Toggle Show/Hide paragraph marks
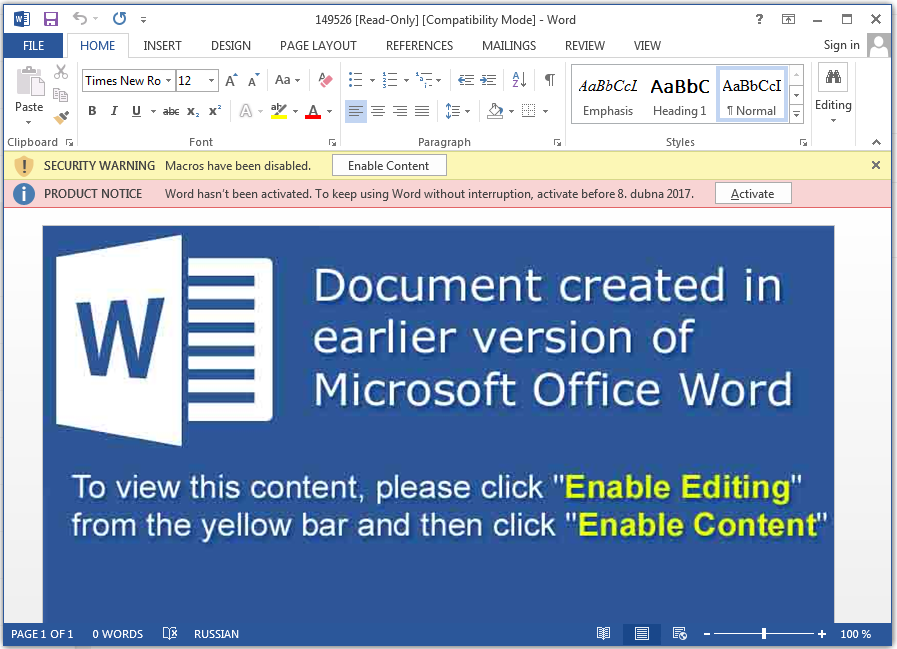This screenshot has height=649, width=897. (x=550, y=80)
